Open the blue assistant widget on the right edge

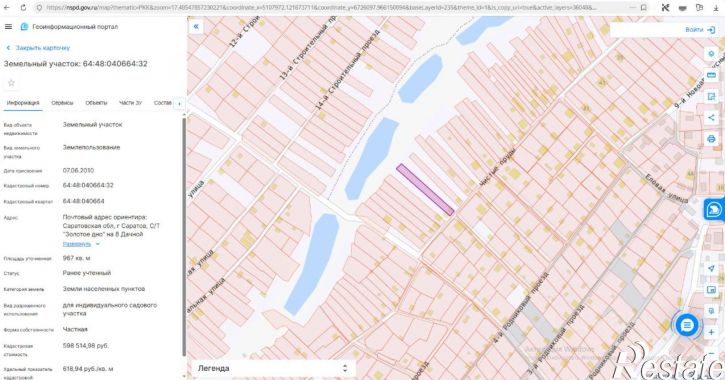[714, 210]
